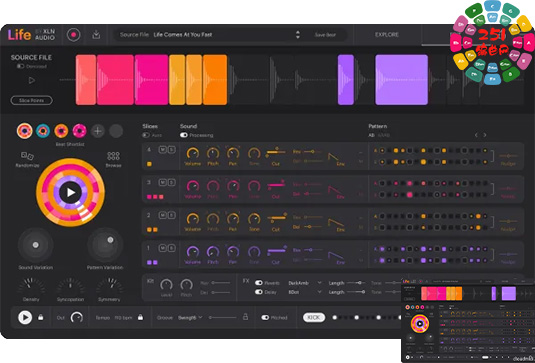Adjust the Reverb Length slider

(x=355, y=283)
